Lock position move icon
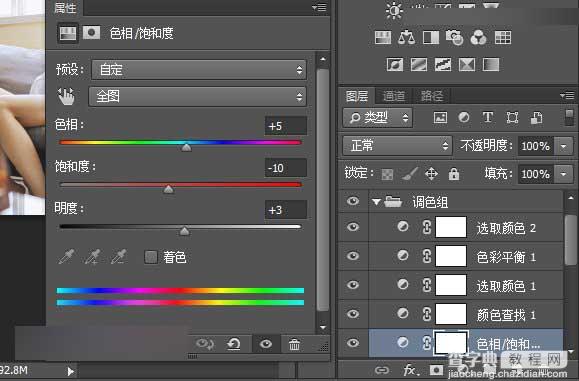The height and width of the screenshot is (381, 579). [x=431, y=174]
